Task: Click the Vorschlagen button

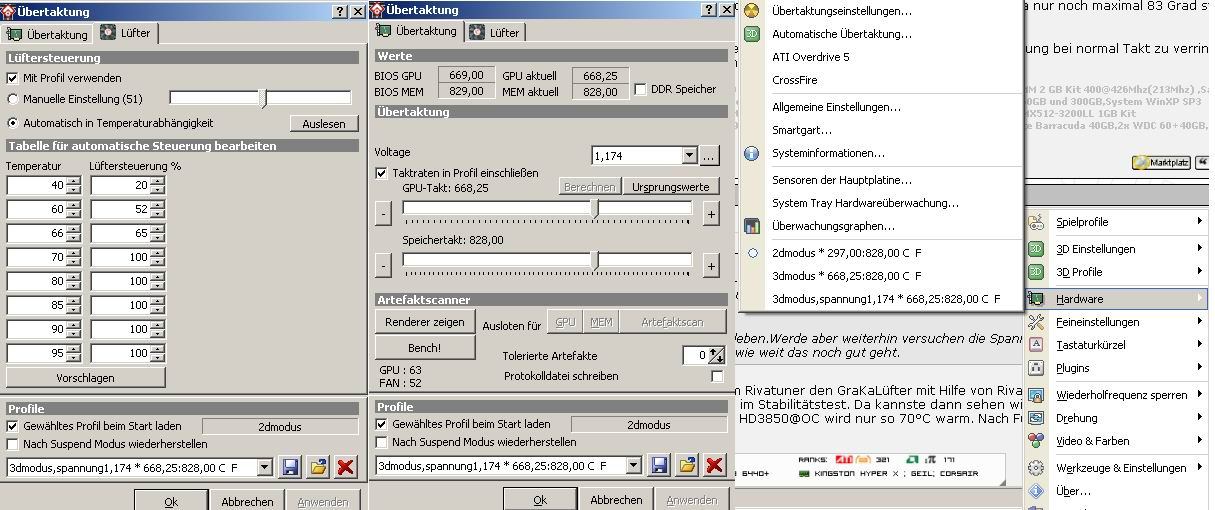Action: (x=85, y=378)
